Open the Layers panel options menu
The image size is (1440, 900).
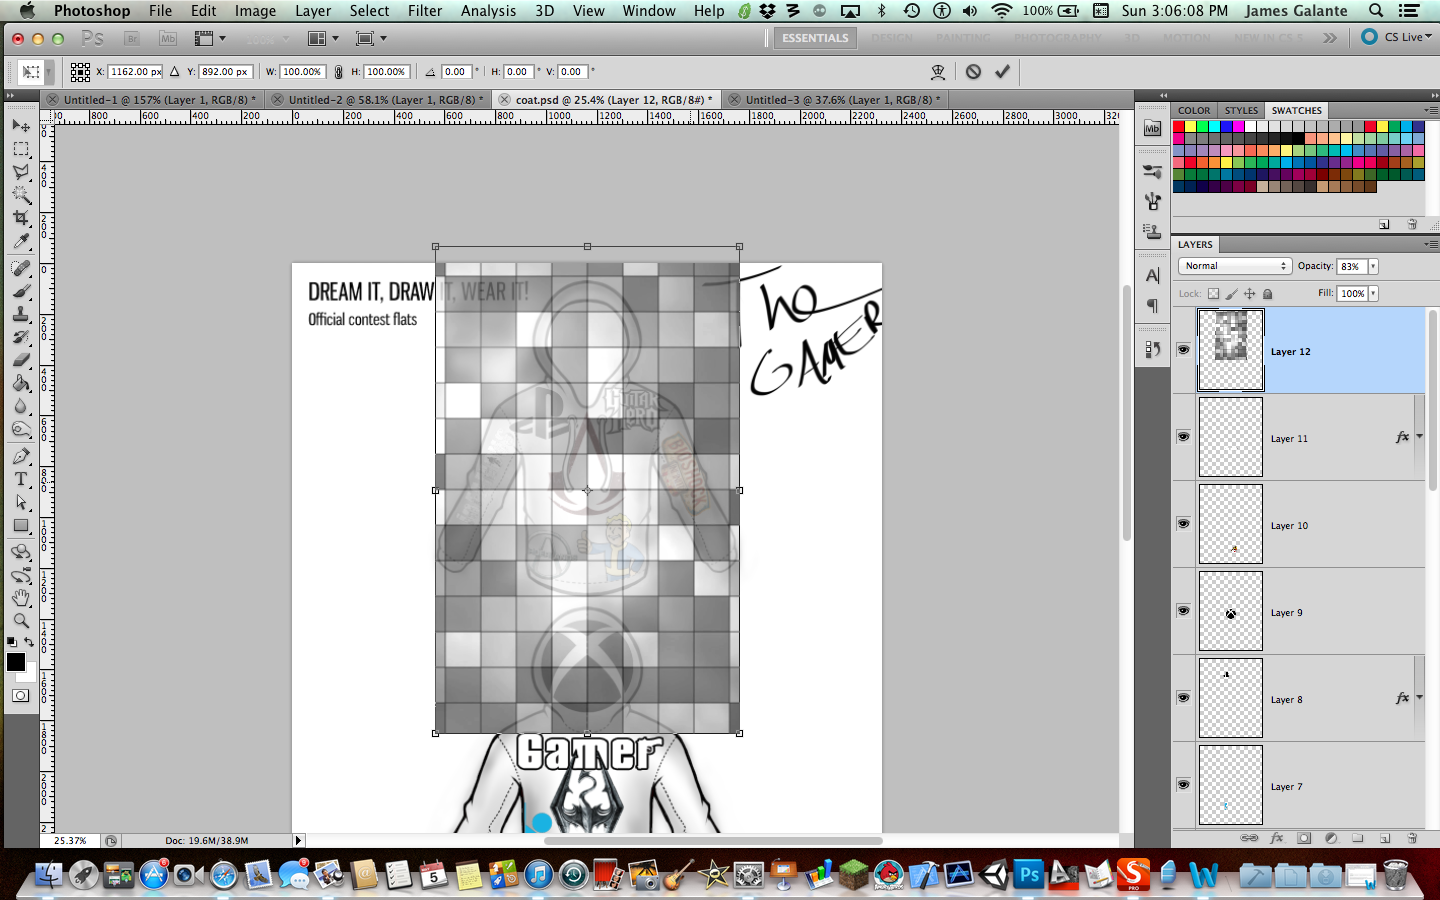click(1431, 244)
